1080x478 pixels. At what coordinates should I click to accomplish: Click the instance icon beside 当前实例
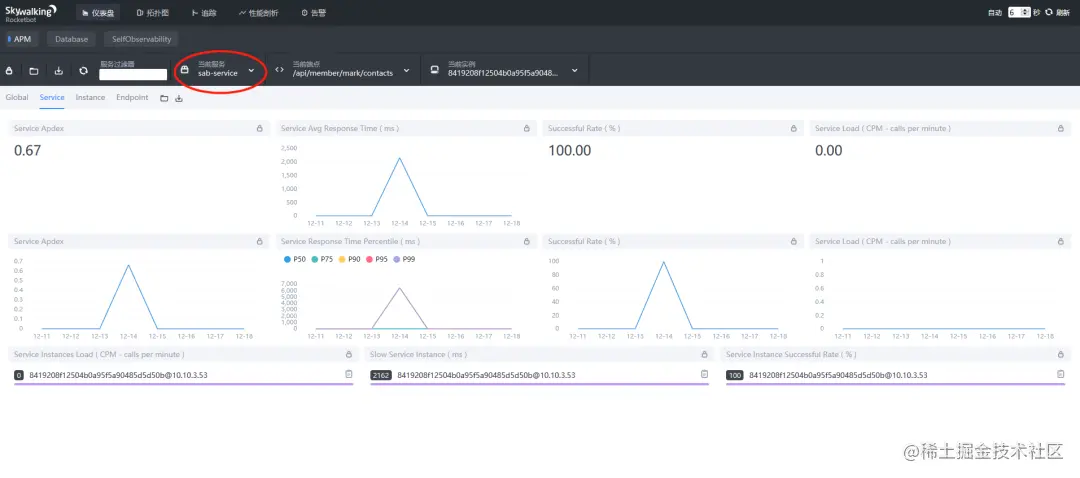(x=435, y=70)
